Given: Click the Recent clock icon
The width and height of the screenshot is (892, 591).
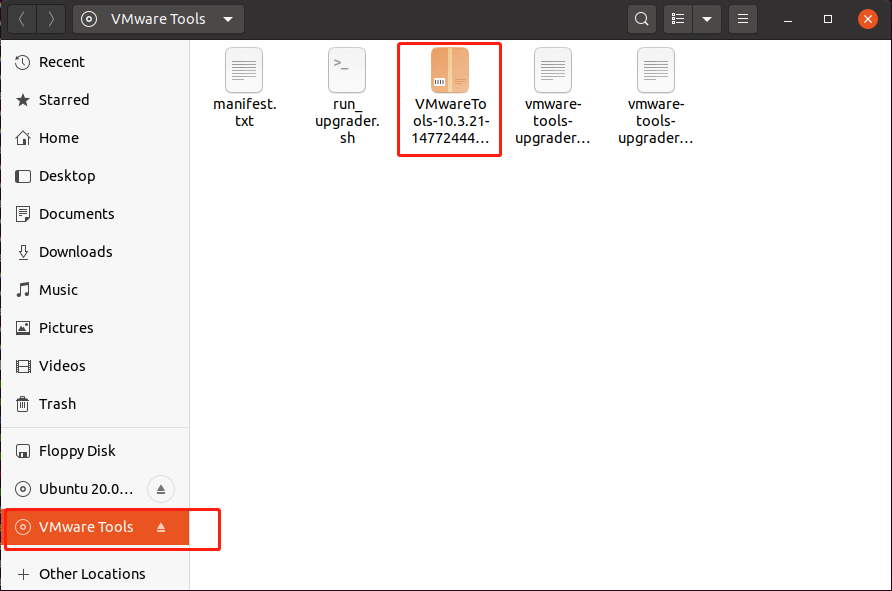Looking at the screenshot, I should [23, 62].
